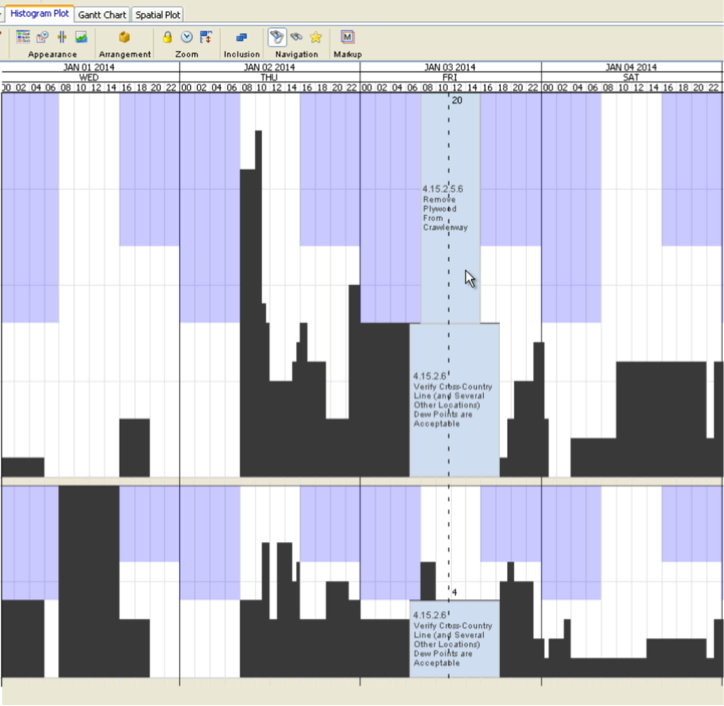Click the JAN 02 2014 date header
The image size is (724, 706).
click(x=269, y=67)
